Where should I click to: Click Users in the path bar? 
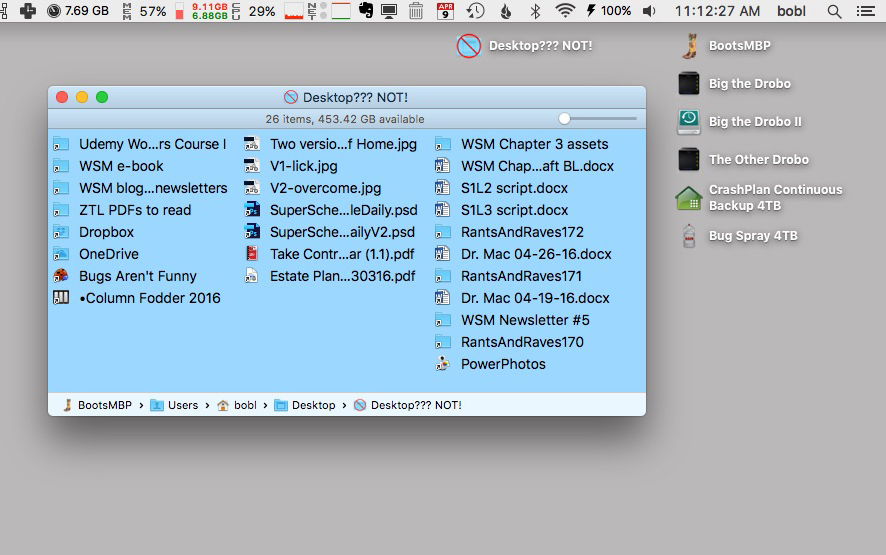tap(175, 405)
